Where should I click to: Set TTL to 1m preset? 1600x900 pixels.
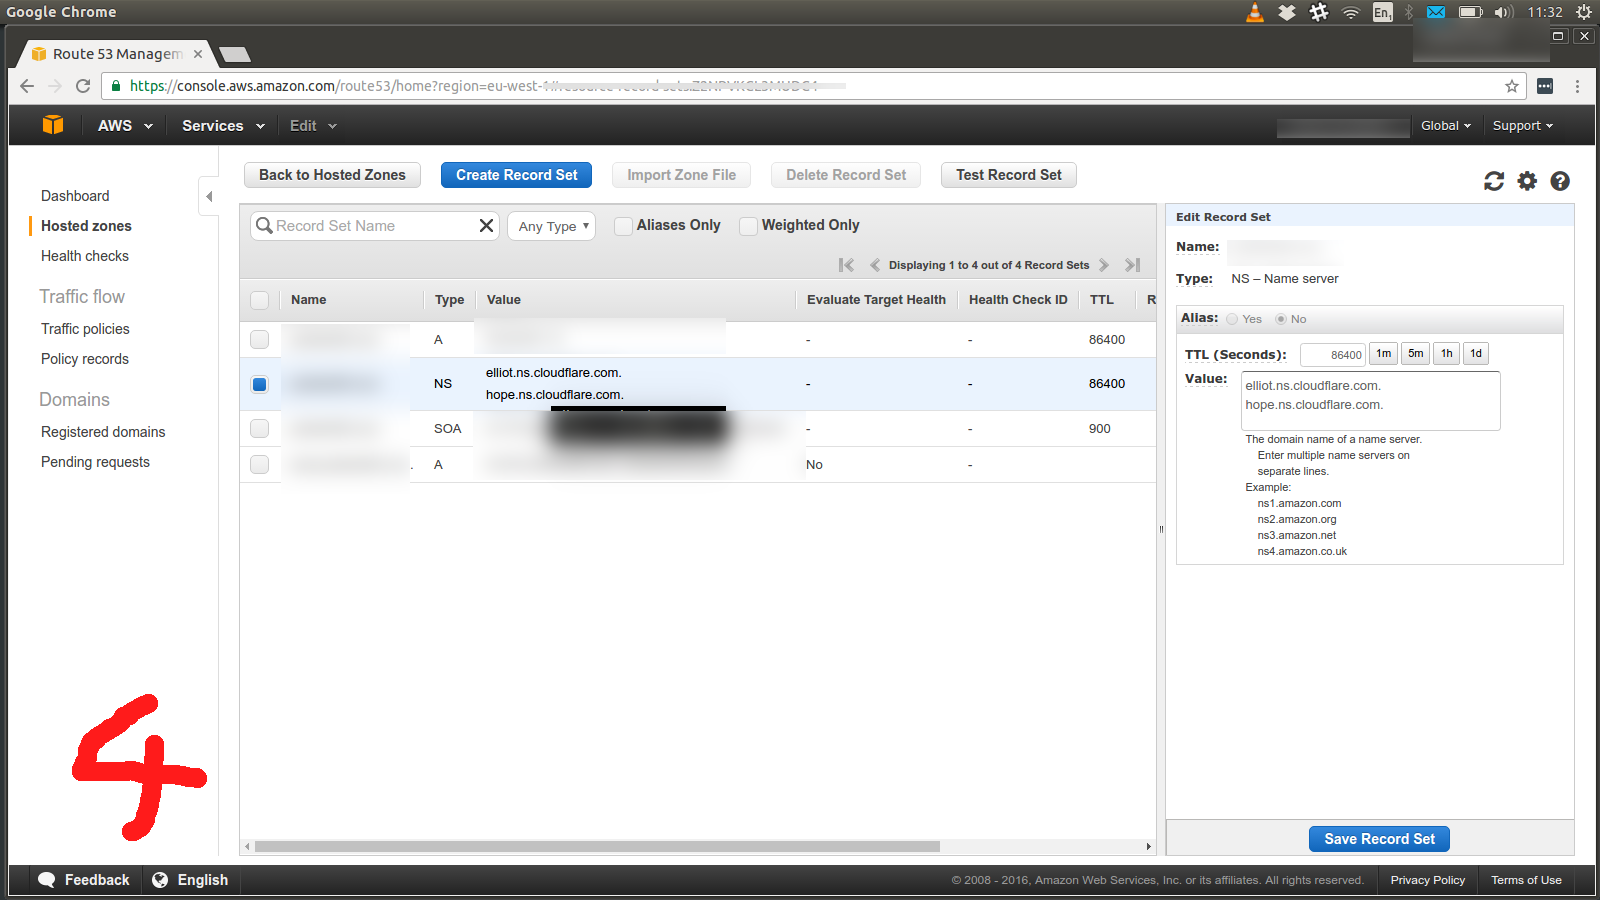click(1383, 353)
